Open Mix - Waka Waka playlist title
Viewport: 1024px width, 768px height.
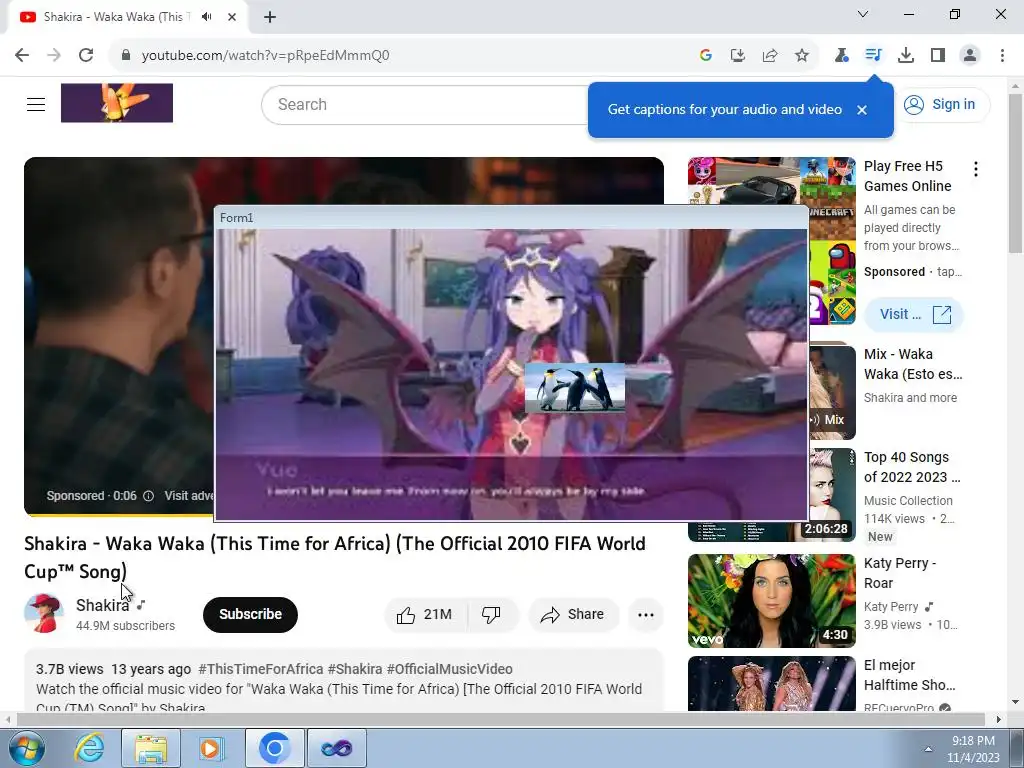[913, 364]
